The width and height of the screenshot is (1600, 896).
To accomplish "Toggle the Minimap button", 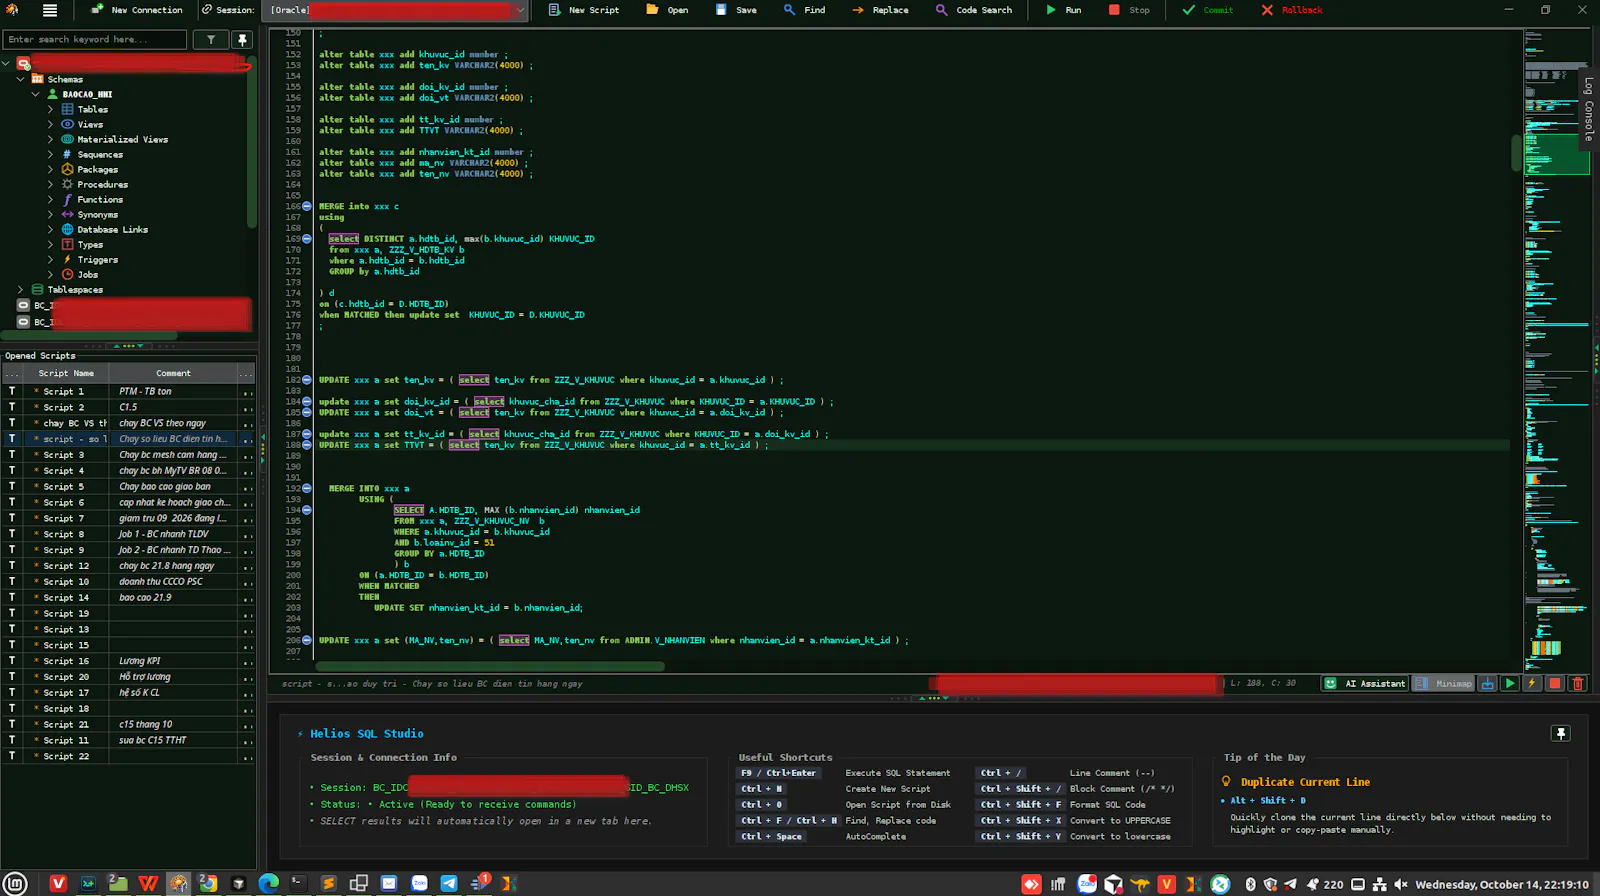I will (x=1444, y=683).
